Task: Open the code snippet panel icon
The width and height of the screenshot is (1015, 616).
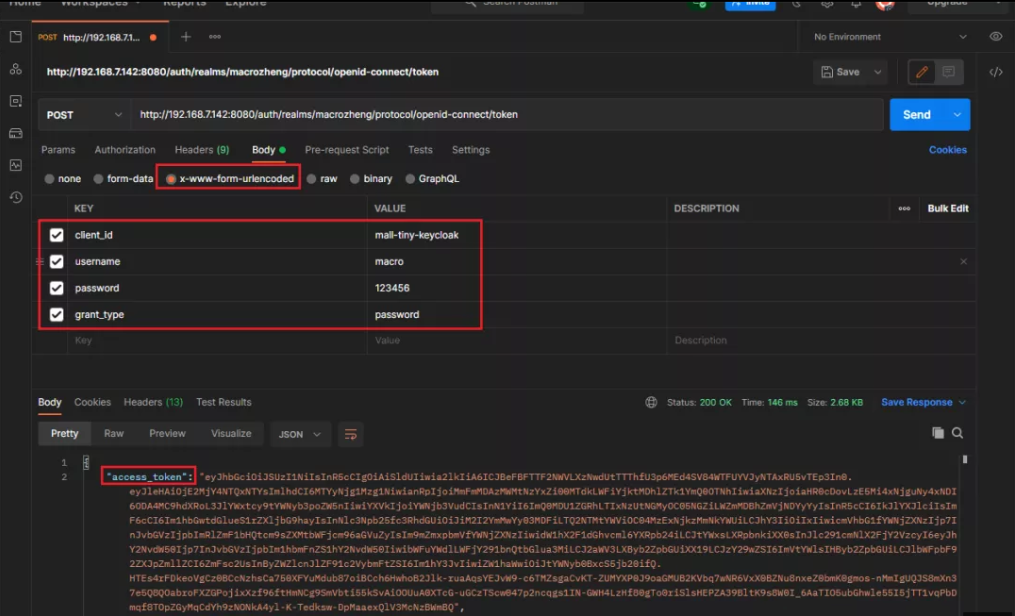Action: pyautogui.click(x=995, y=72)
